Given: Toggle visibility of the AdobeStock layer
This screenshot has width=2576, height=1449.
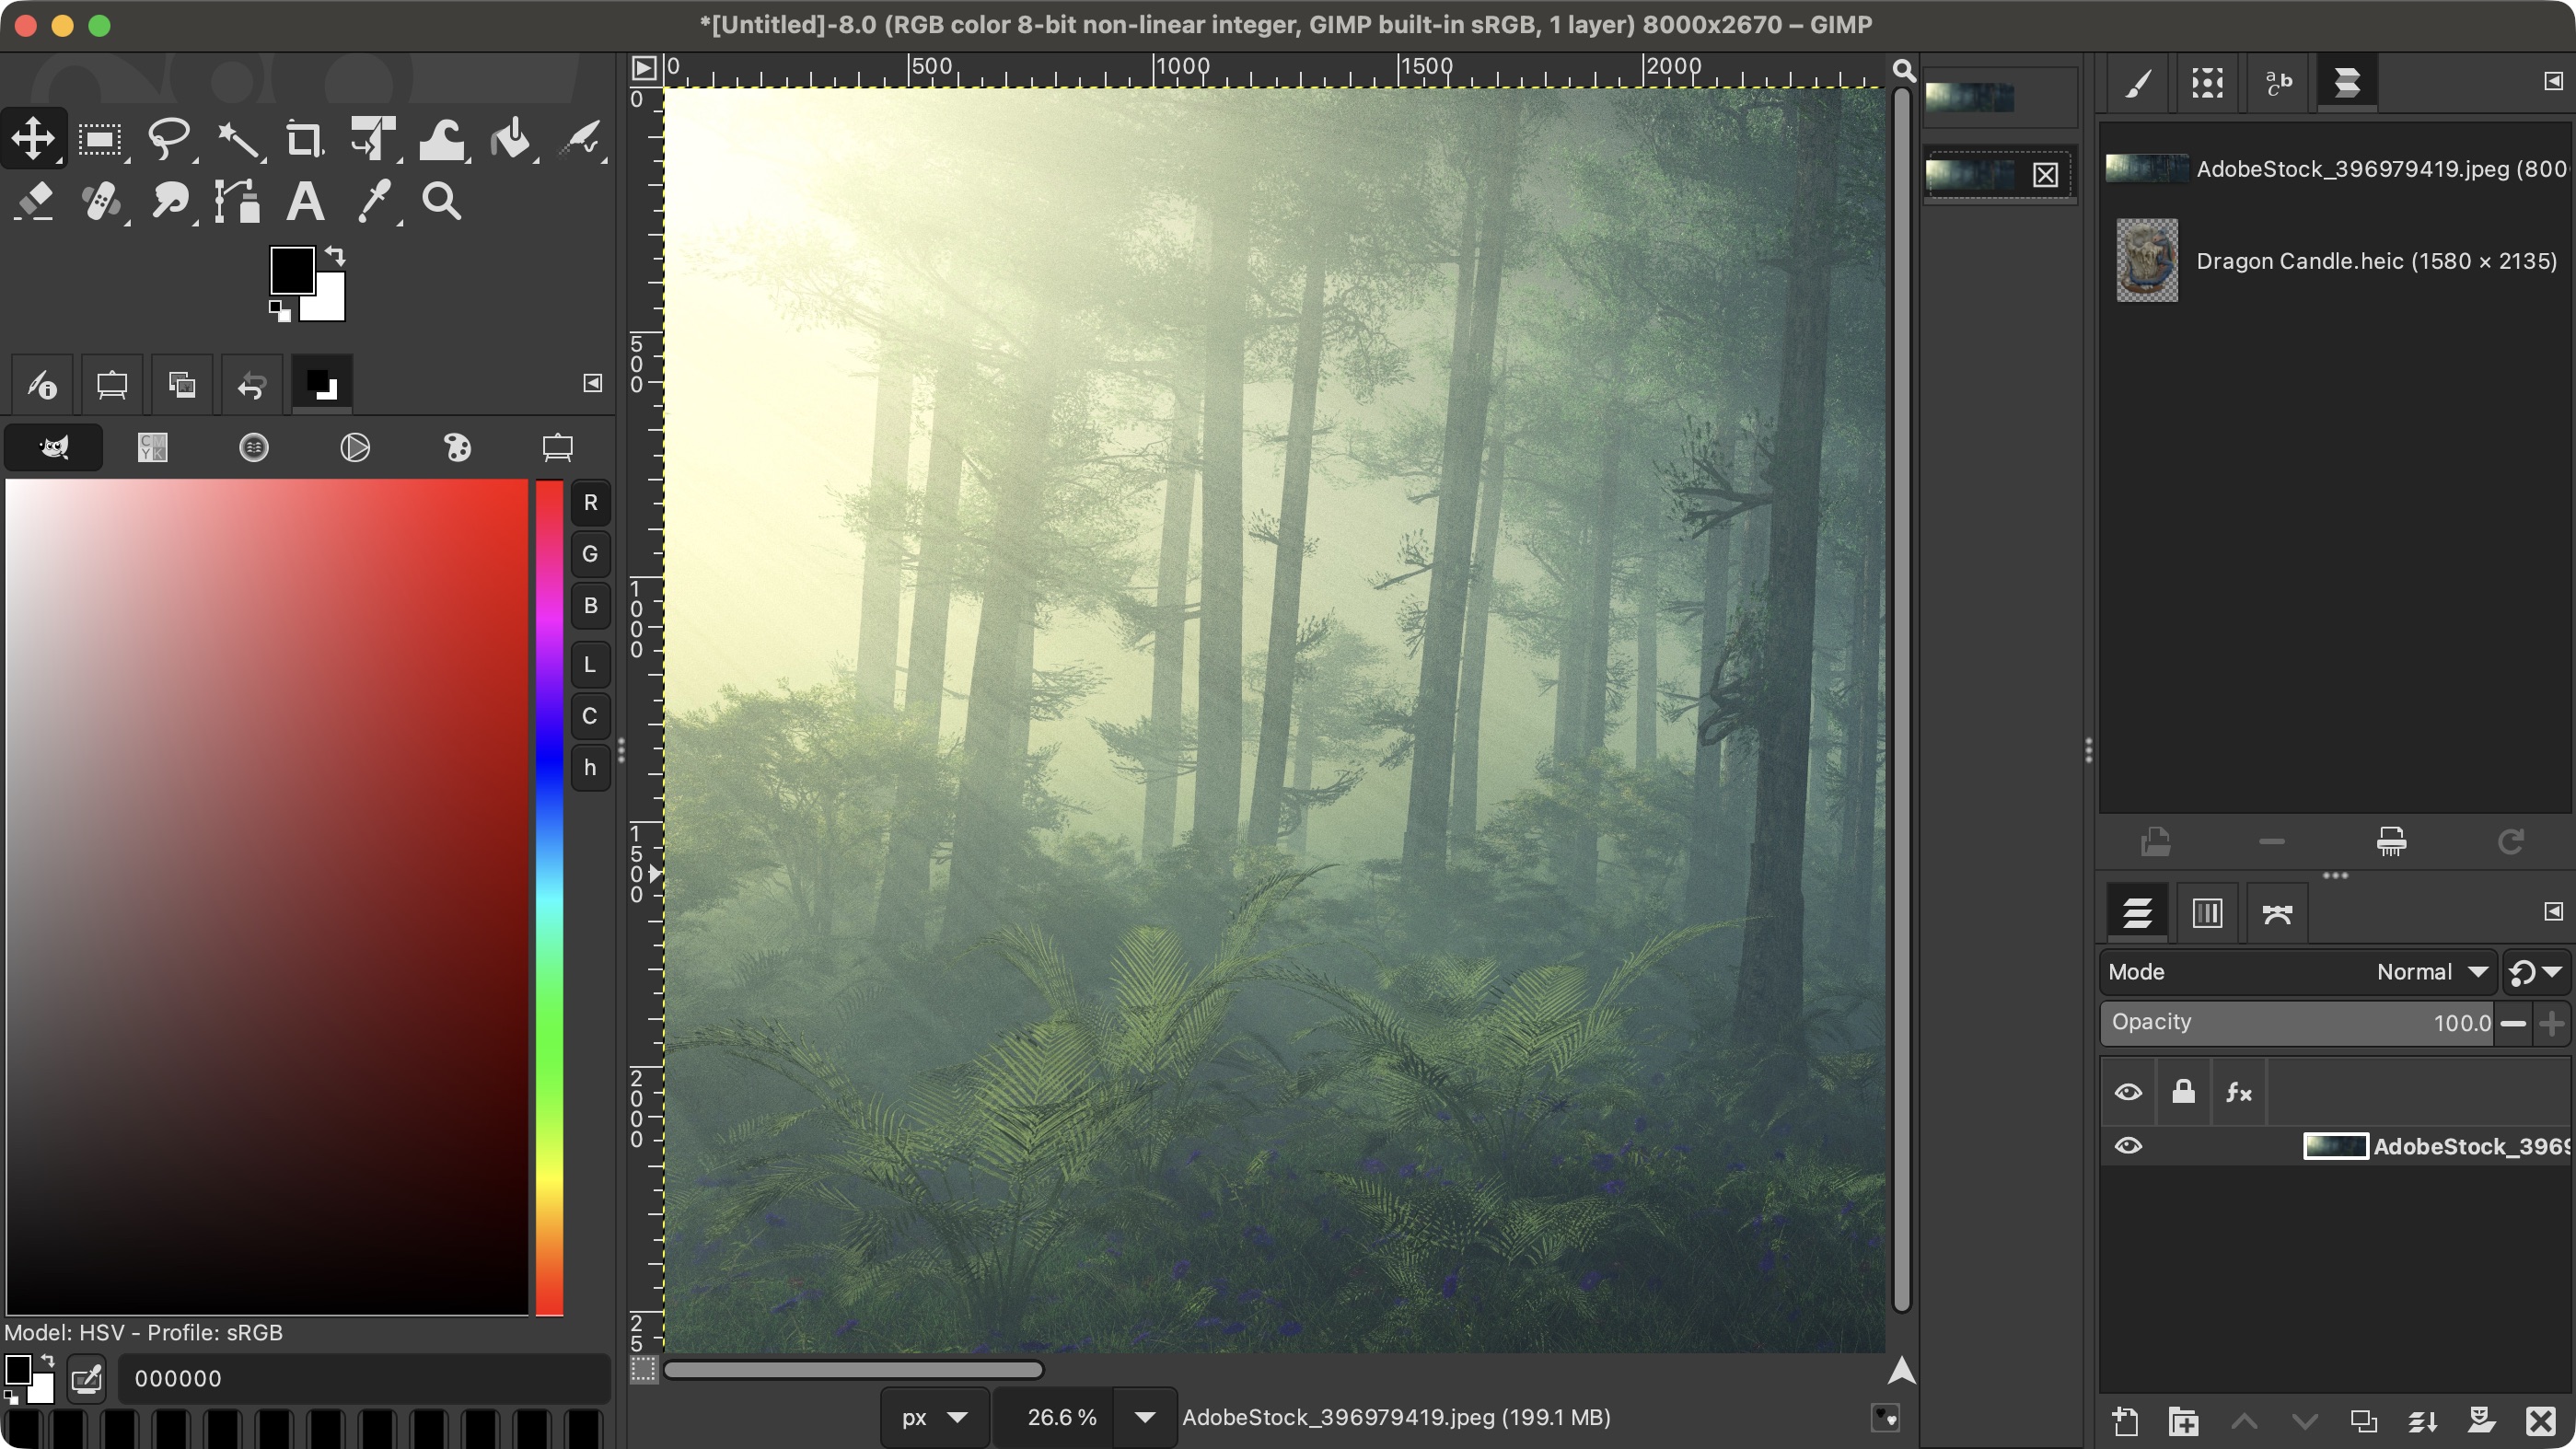Looking at the screenshot, I should [x=2128, y=1146].
